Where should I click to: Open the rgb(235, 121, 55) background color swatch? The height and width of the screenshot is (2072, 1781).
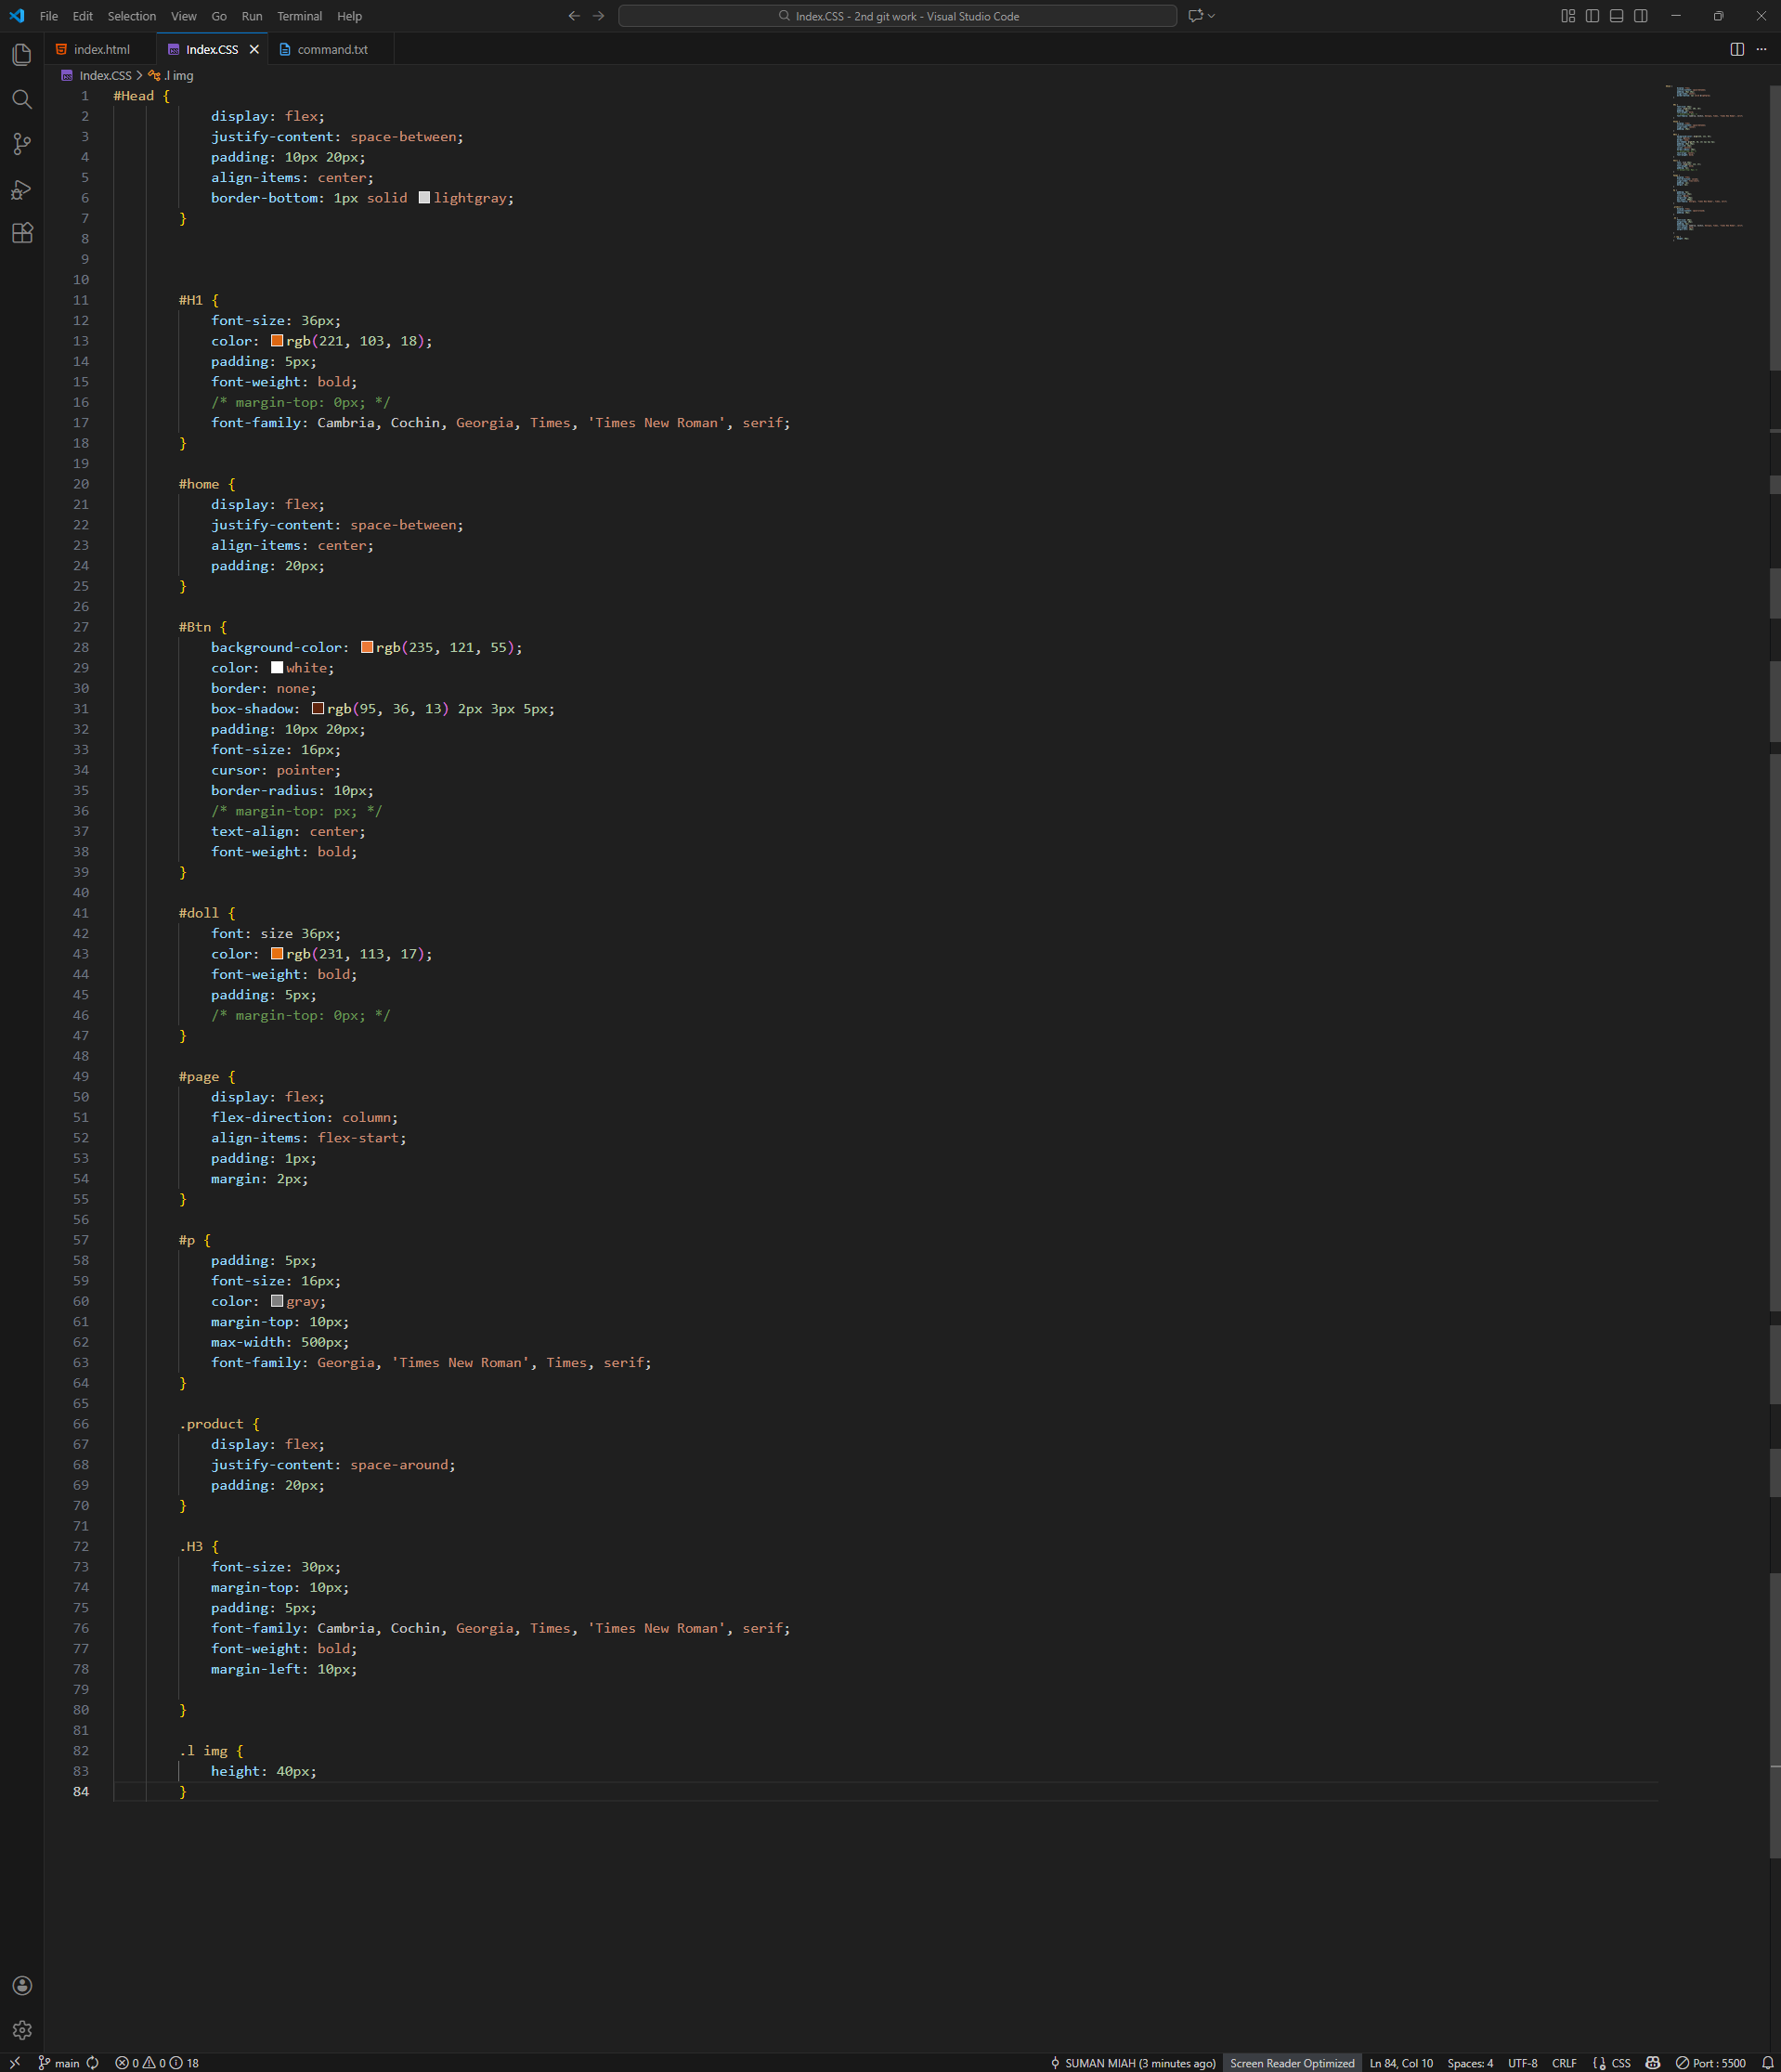pyautogui.click(x=367, y=647)
